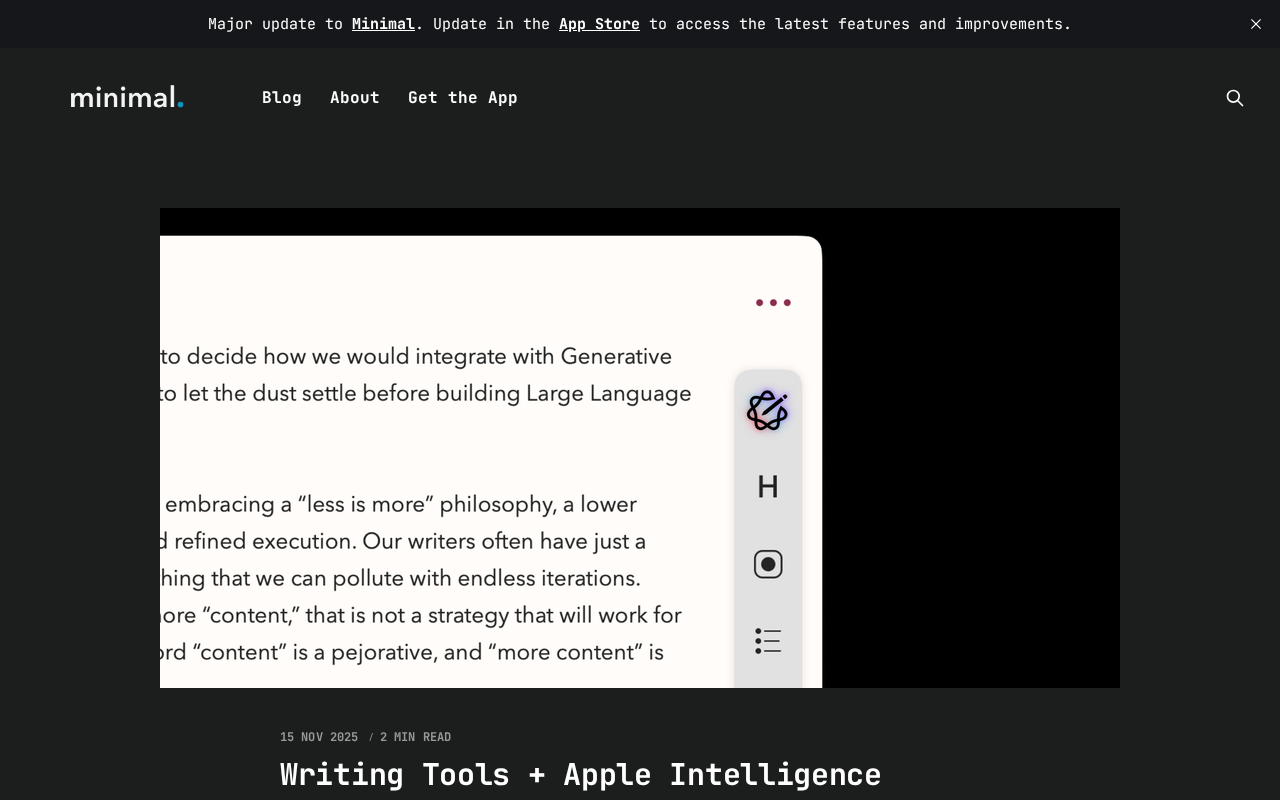
Task: Click the banner text about latest features
Action: click(x=860, y=24)
